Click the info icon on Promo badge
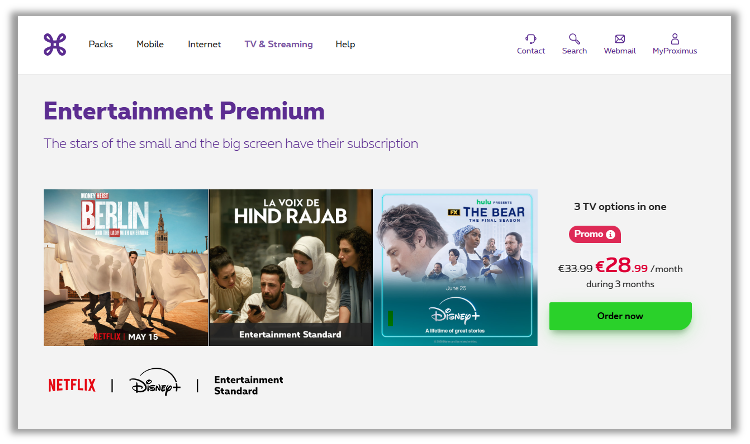Viewport: 750px width, 444px height. point(610,234)
